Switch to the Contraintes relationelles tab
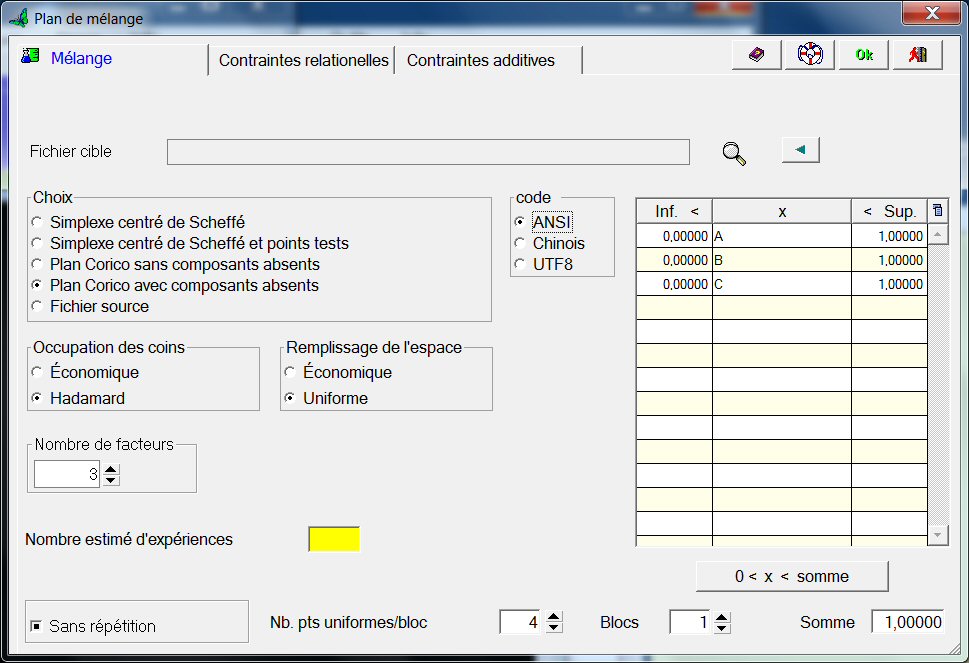 [303, 60]
